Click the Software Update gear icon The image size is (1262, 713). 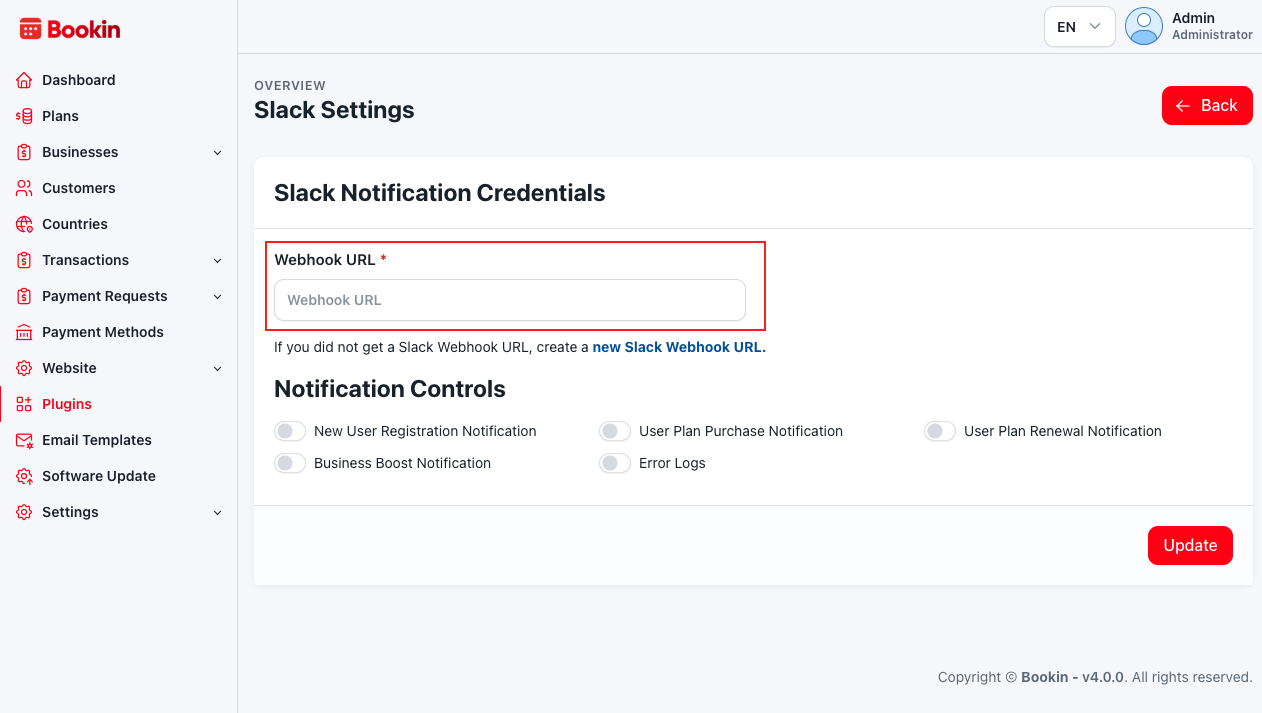point(24,476)
